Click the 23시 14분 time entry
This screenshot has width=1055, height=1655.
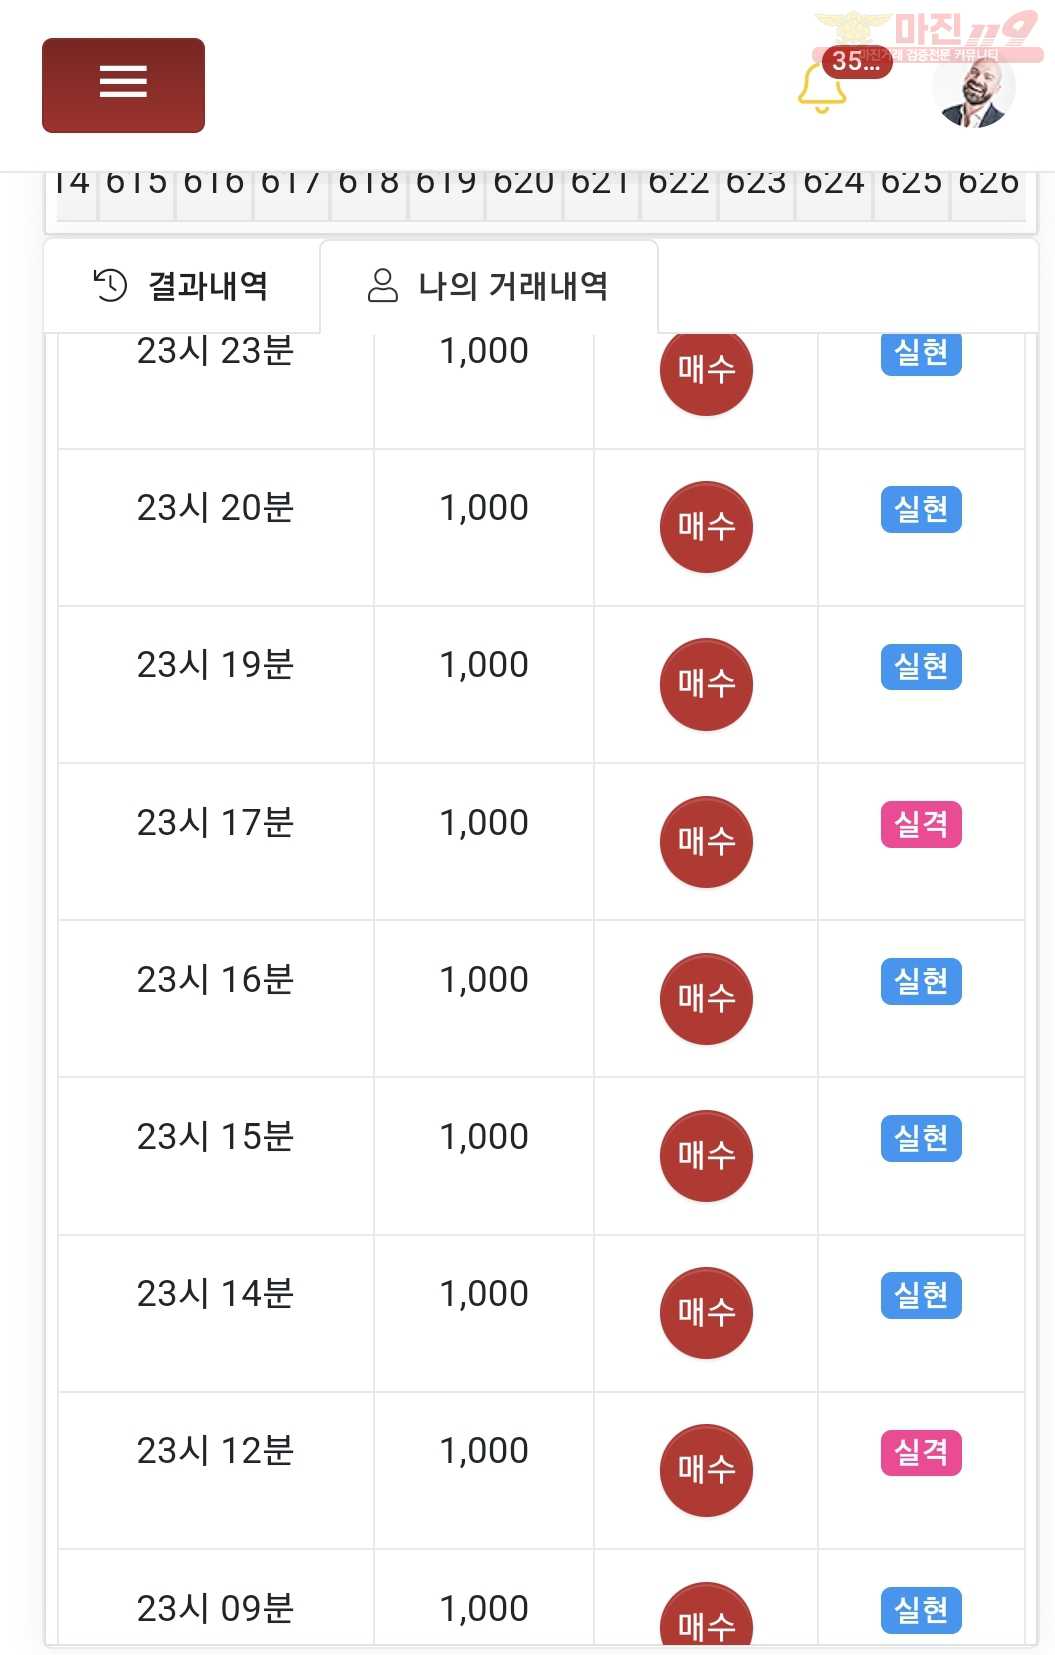pyautogui.click(x=215, y=1294)
